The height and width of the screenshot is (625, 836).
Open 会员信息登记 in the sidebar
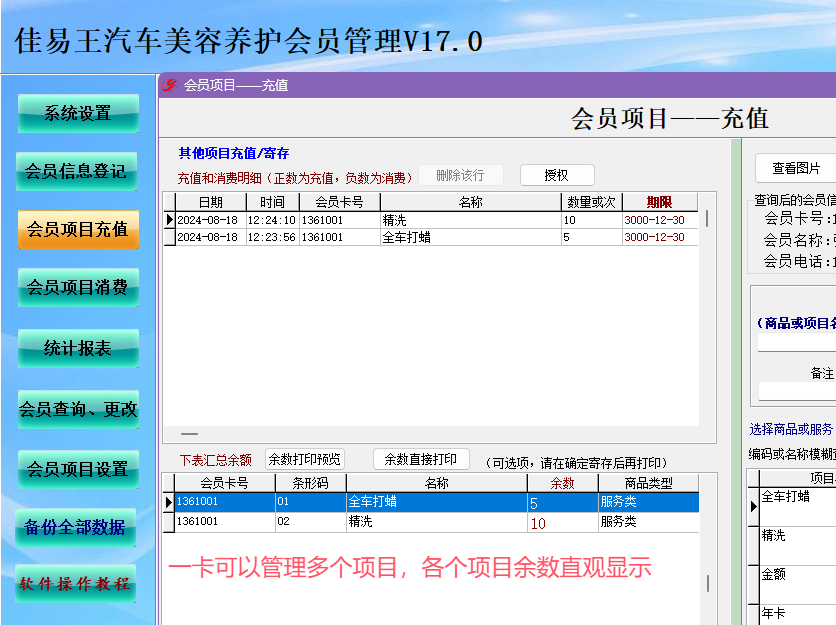coord(77,171)
